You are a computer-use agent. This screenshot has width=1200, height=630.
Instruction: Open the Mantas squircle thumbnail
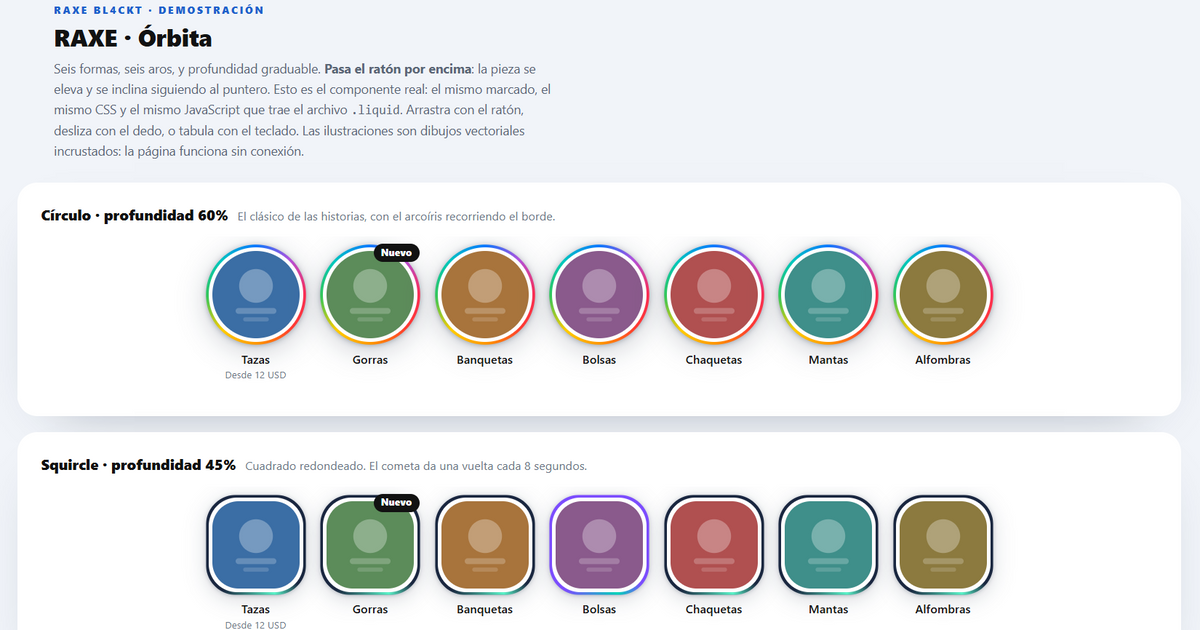828,544
